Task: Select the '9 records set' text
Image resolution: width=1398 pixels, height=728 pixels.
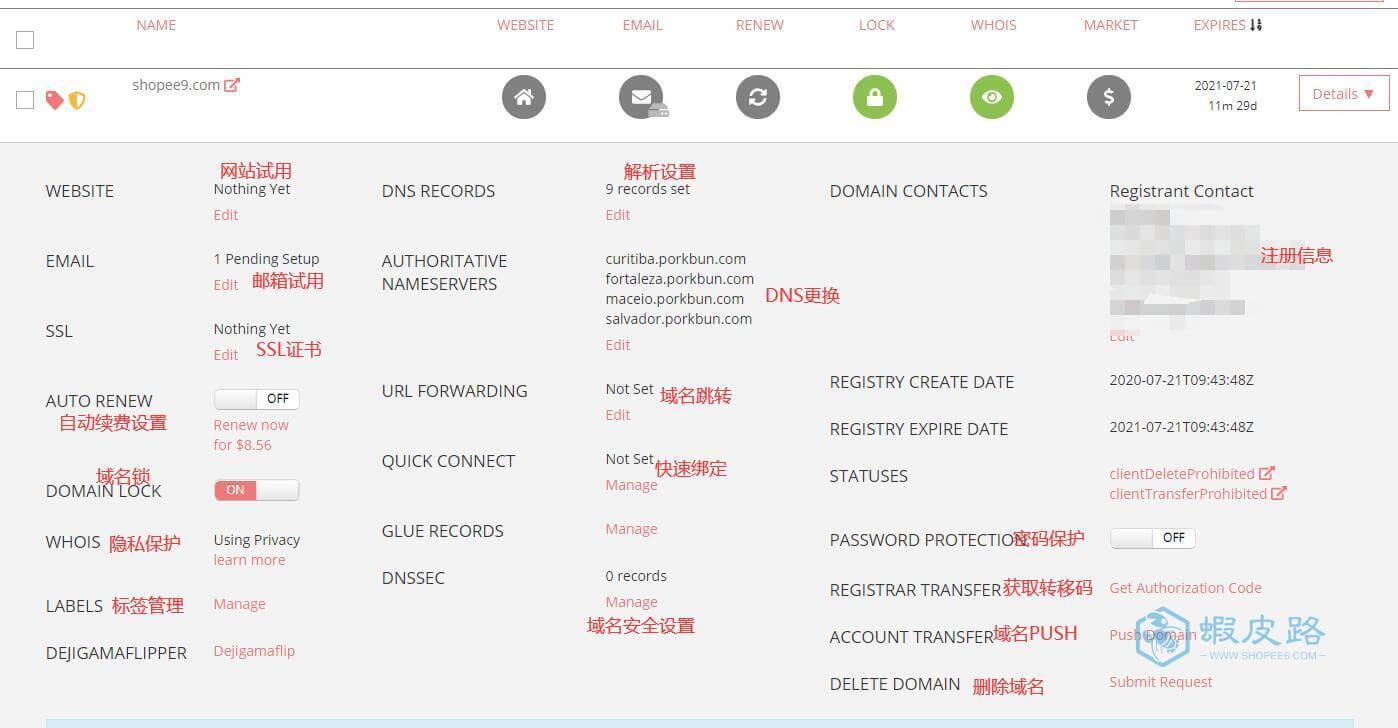Action: 648,189
